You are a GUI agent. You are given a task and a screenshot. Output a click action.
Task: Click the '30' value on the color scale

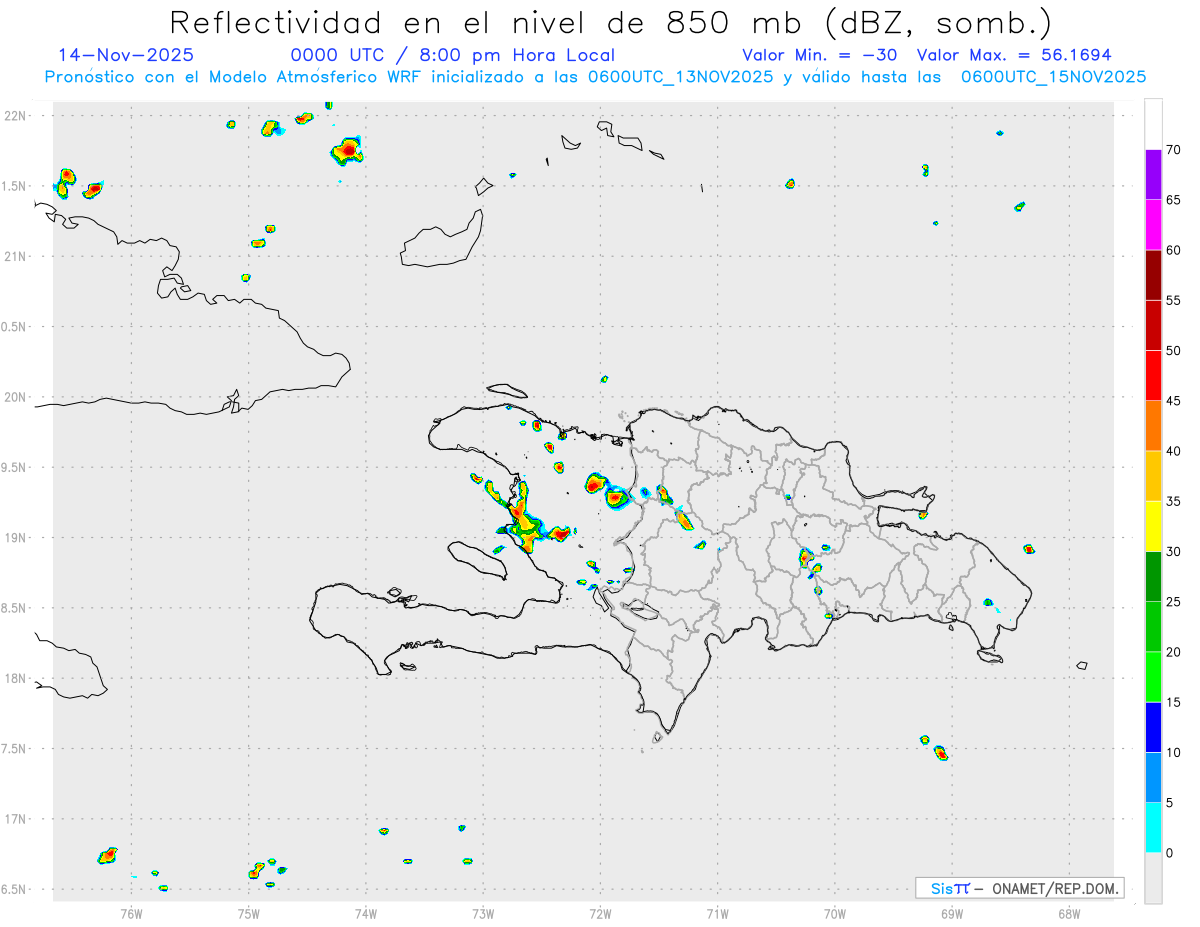pos(1173,551)
